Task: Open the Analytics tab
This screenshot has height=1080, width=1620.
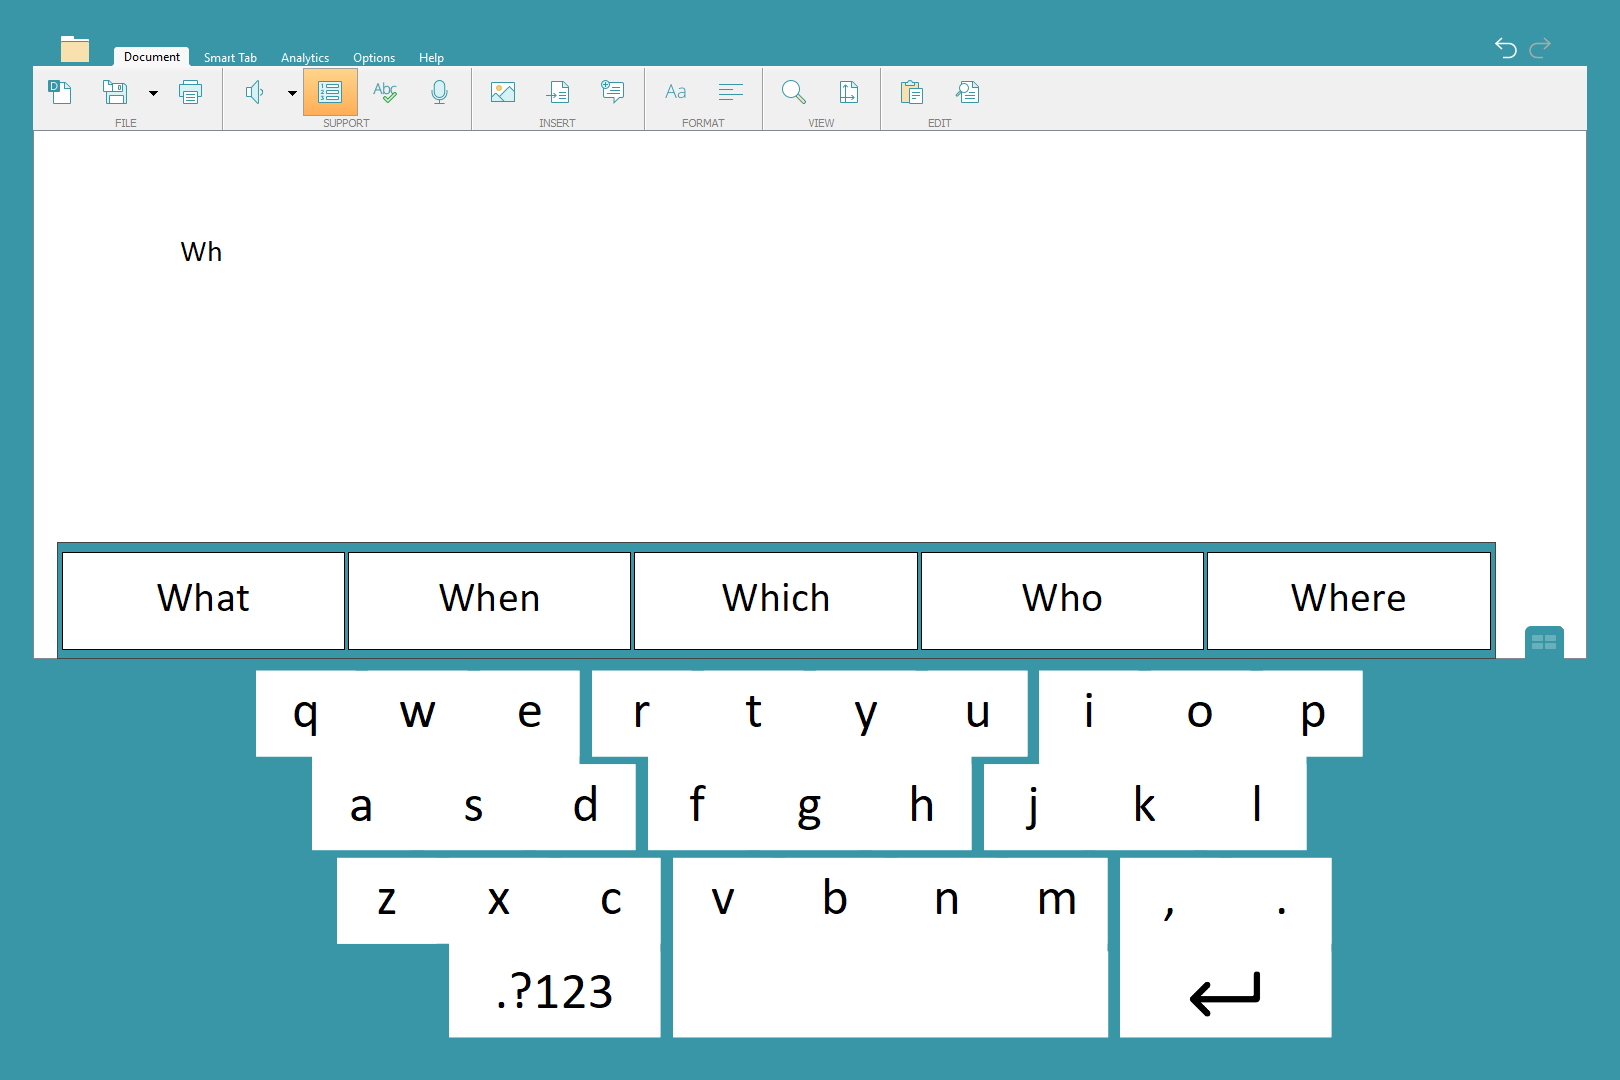Action: coord(305,58)
